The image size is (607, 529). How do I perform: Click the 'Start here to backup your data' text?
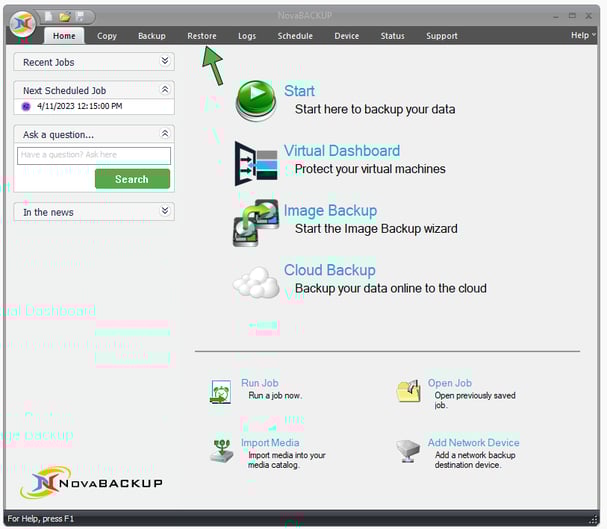375,110
